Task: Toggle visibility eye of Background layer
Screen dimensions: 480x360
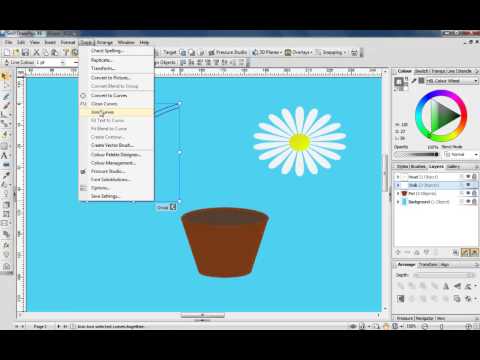Action: 468,202
